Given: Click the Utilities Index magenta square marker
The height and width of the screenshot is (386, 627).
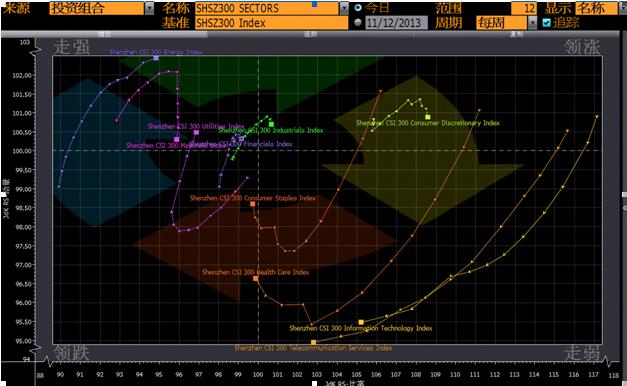Looking at the screenshot, I should pyautogui.click(x=196, y=132).
